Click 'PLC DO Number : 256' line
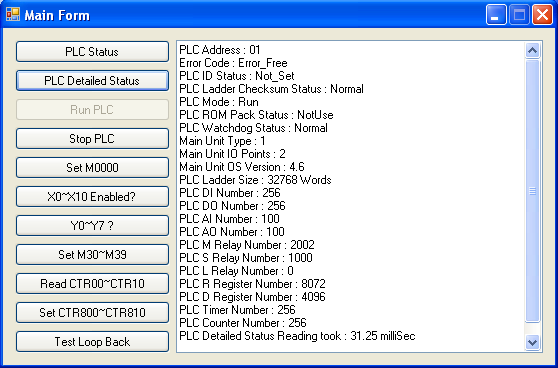Viewport: 558px width, 368px height. pyautogui.click(x=232, y=206)
